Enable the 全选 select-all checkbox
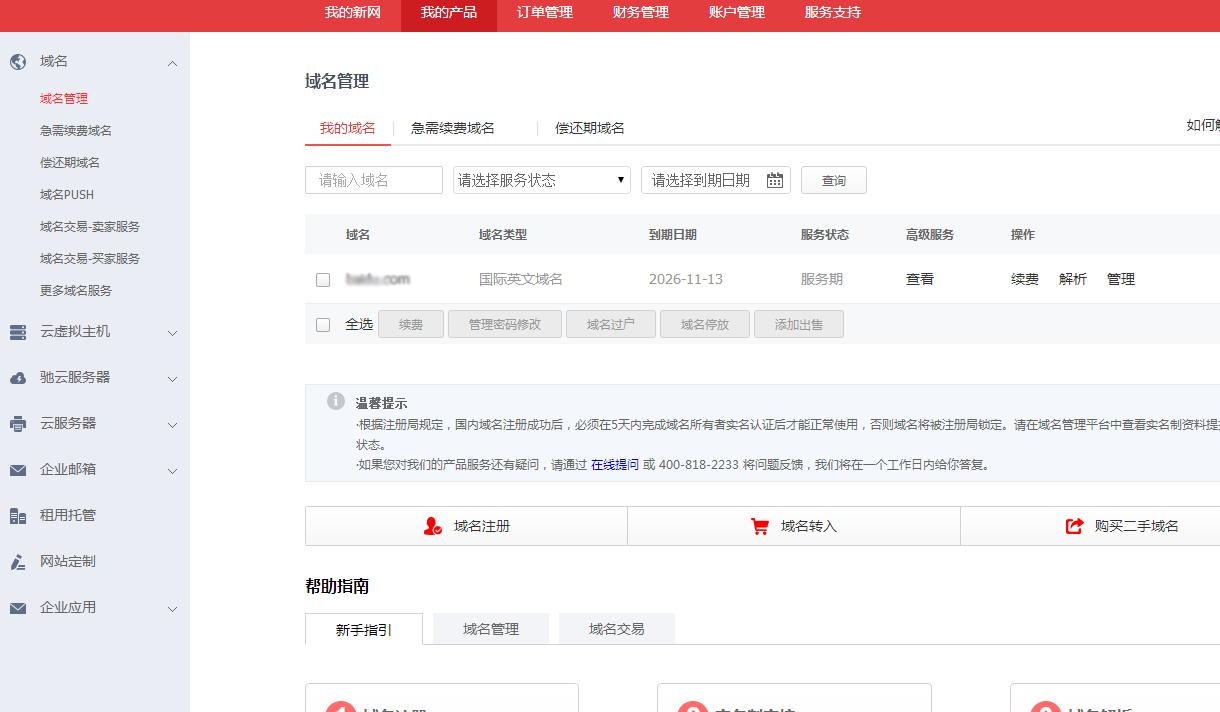 tap(322, 324)
